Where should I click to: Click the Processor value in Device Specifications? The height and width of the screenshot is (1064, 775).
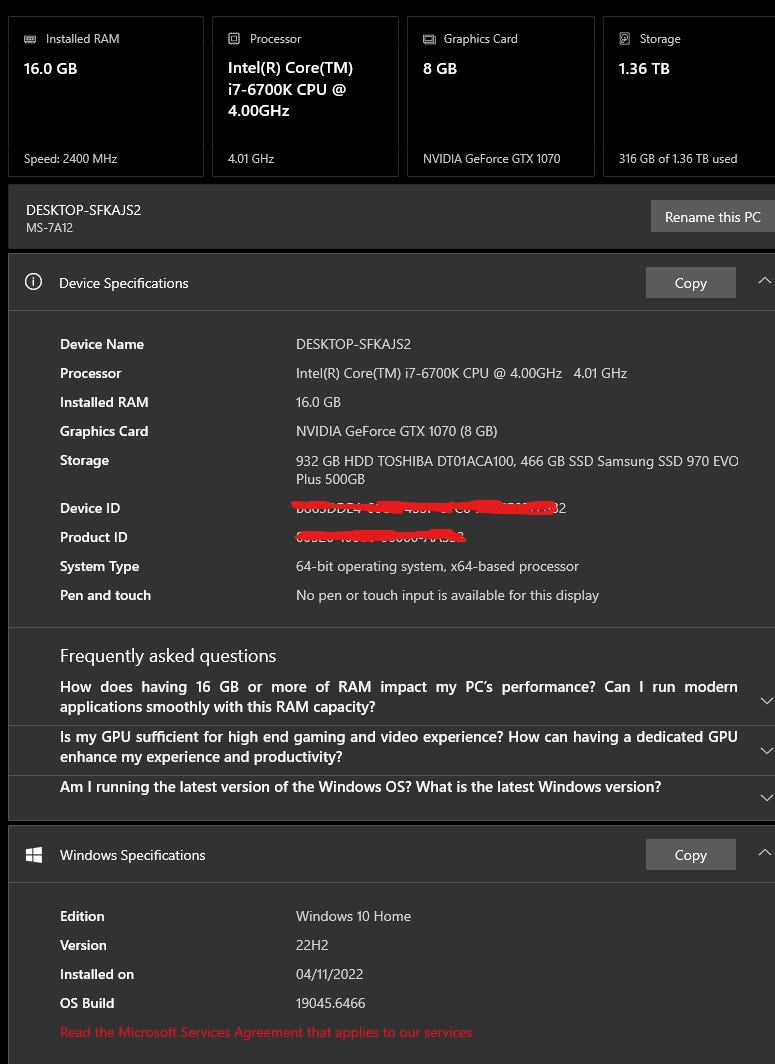click(x=461, y=373)
